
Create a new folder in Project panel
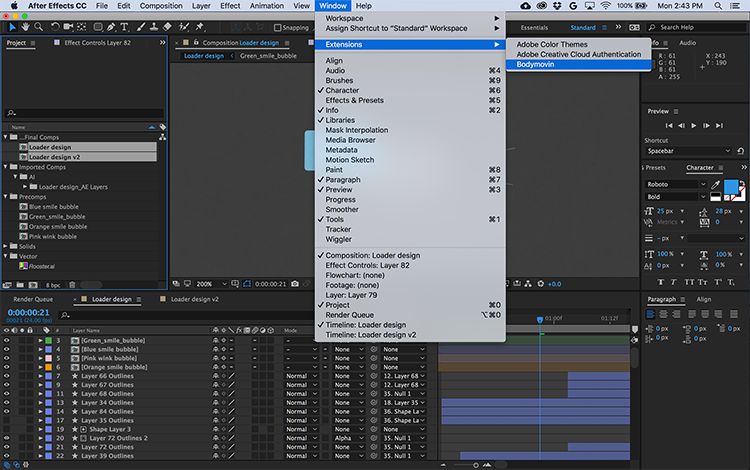pyautogui.click(x=20, y=285)
